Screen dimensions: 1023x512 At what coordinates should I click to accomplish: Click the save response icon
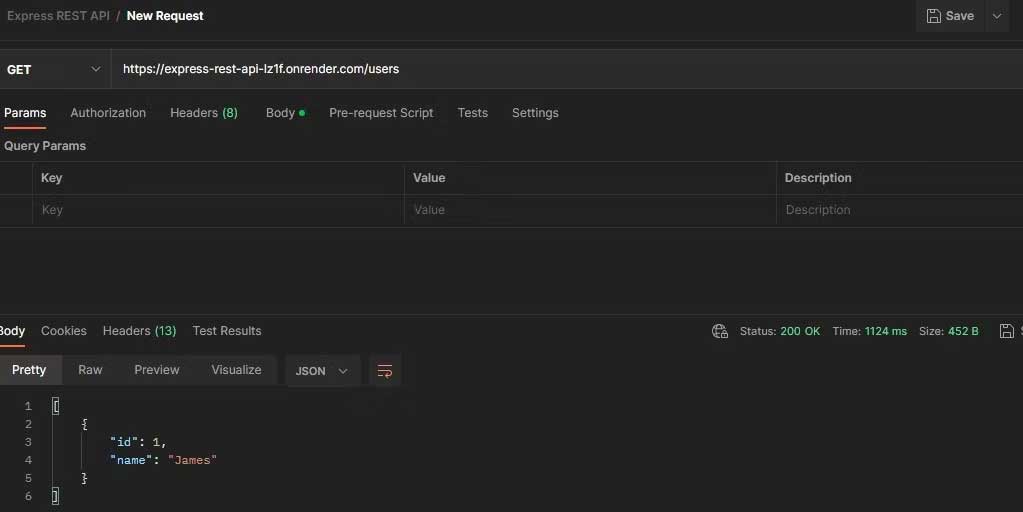pos(1007,331)
